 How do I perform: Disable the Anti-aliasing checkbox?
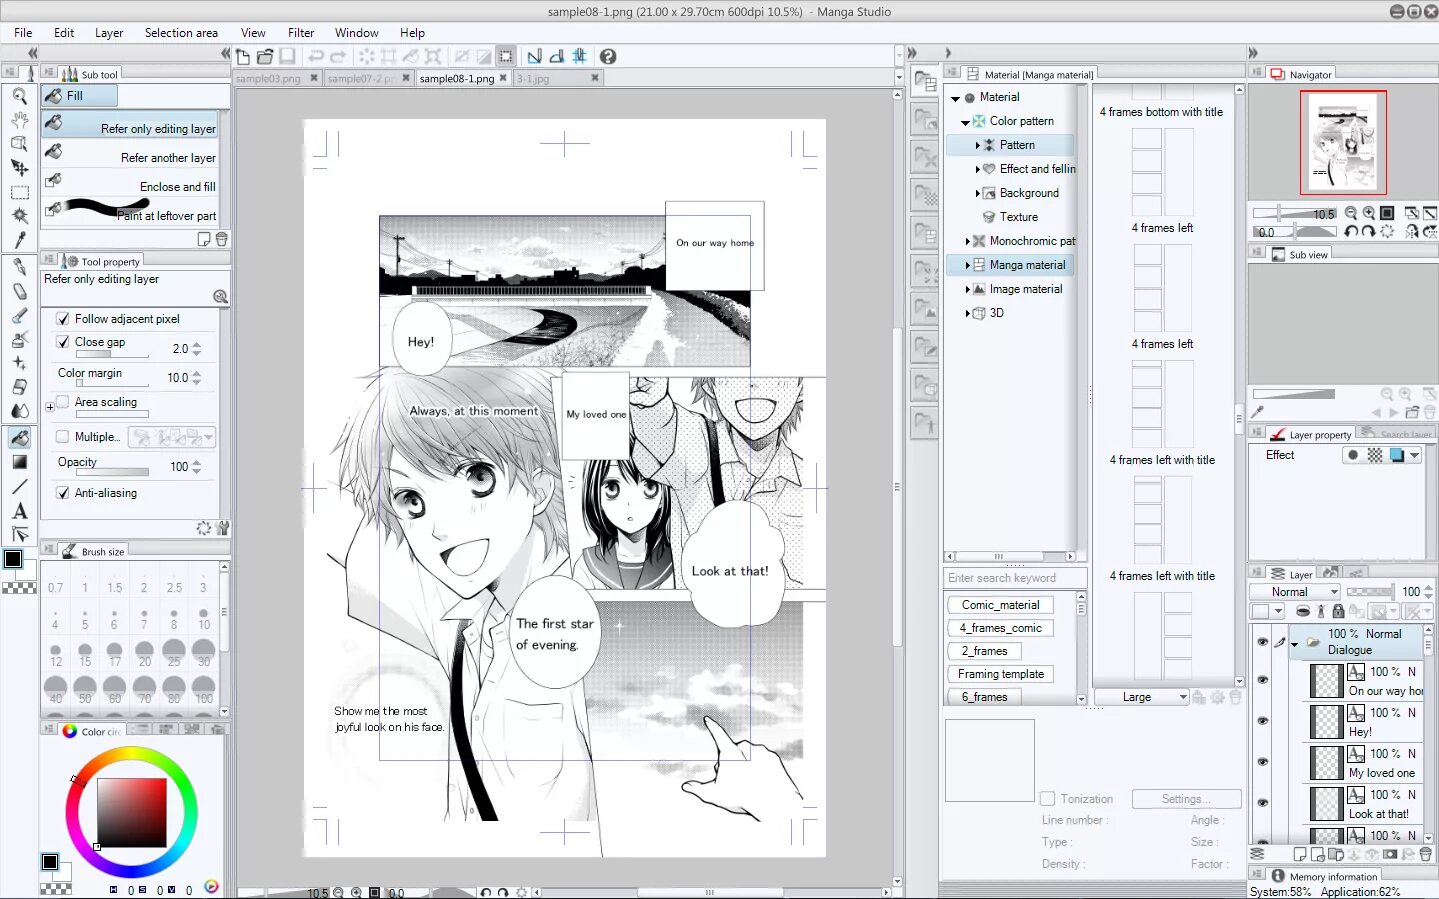tap(62, 492)
